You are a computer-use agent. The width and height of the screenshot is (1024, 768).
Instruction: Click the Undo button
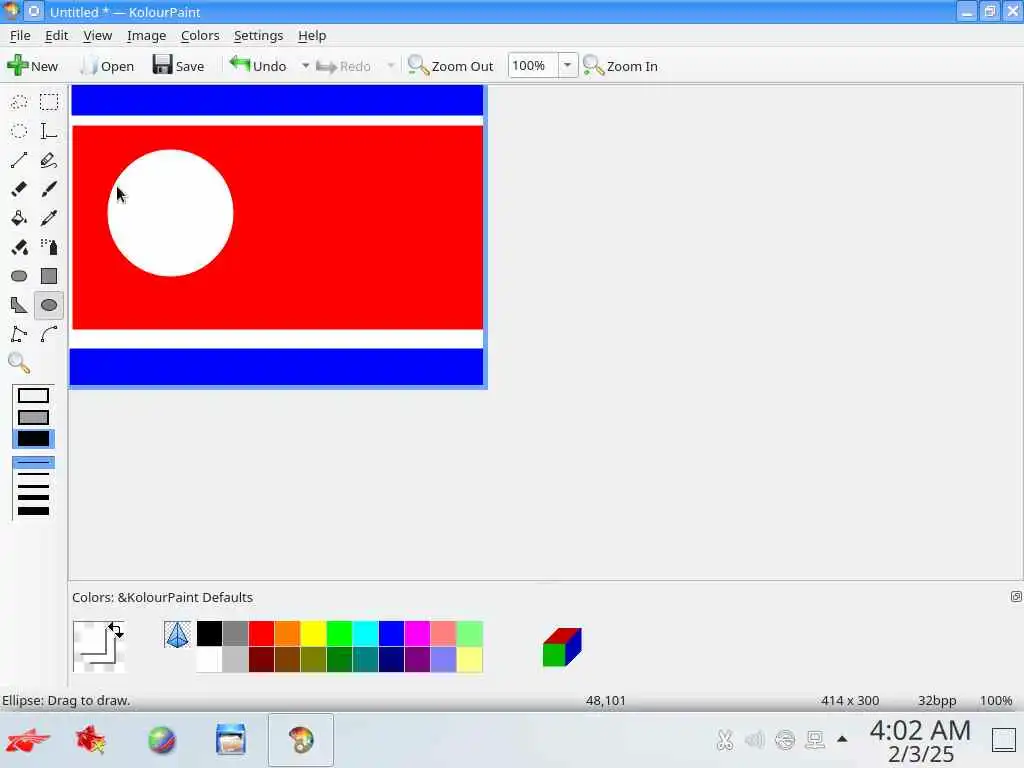pos(259,66)
